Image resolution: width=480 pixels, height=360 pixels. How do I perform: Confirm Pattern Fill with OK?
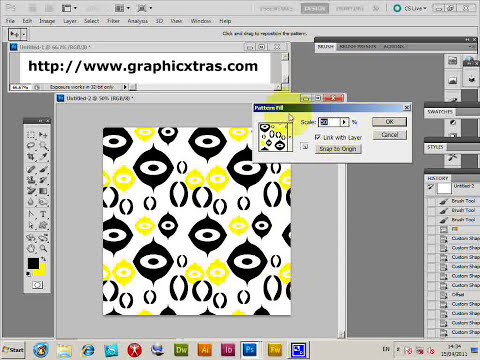[x=389, y=122]
